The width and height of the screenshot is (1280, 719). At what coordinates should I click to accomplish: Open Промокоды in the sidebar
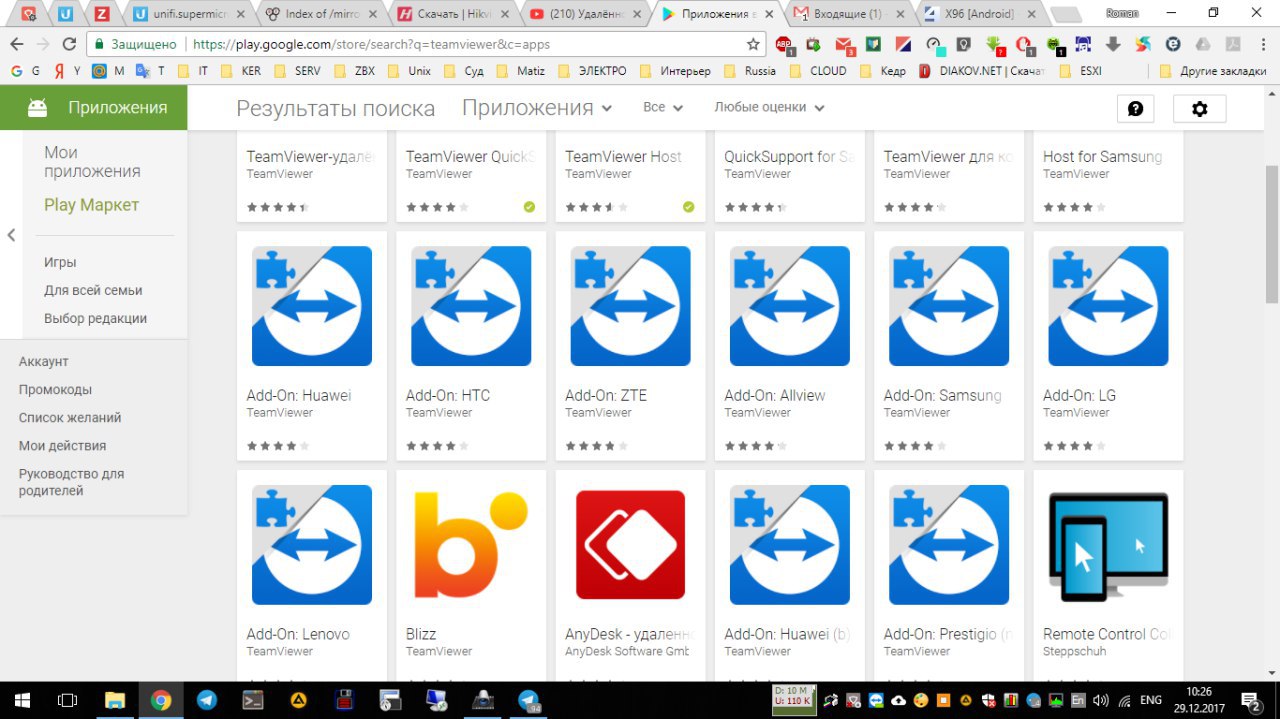(x=55, y=389)
